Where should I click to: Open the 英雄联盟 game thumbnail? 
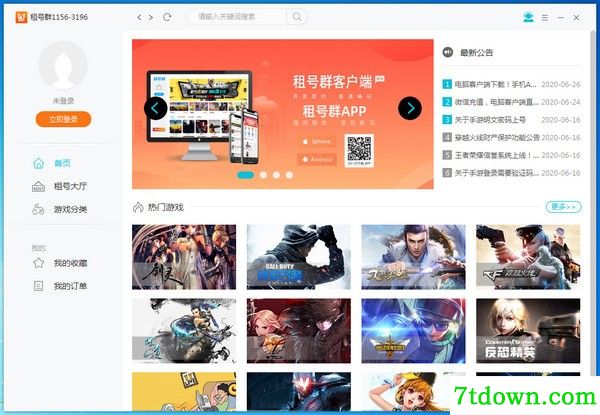click(x=413, y=331)
